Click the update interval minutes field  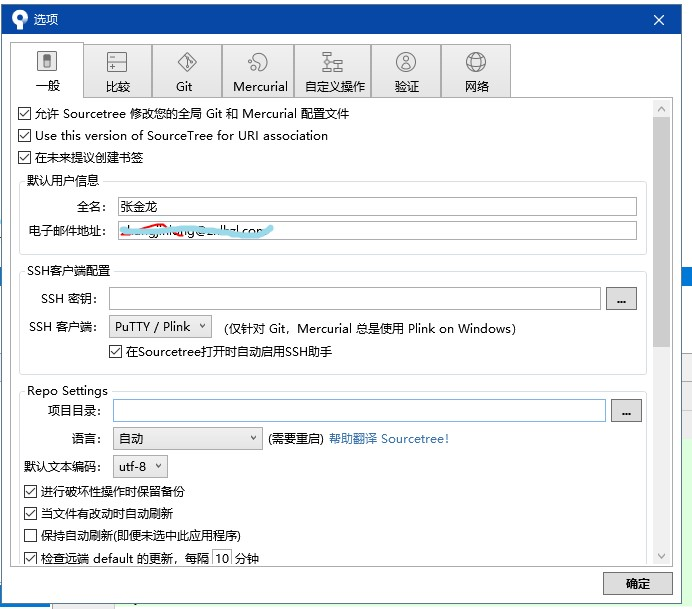pyautogui.click(x=222, y=558)
